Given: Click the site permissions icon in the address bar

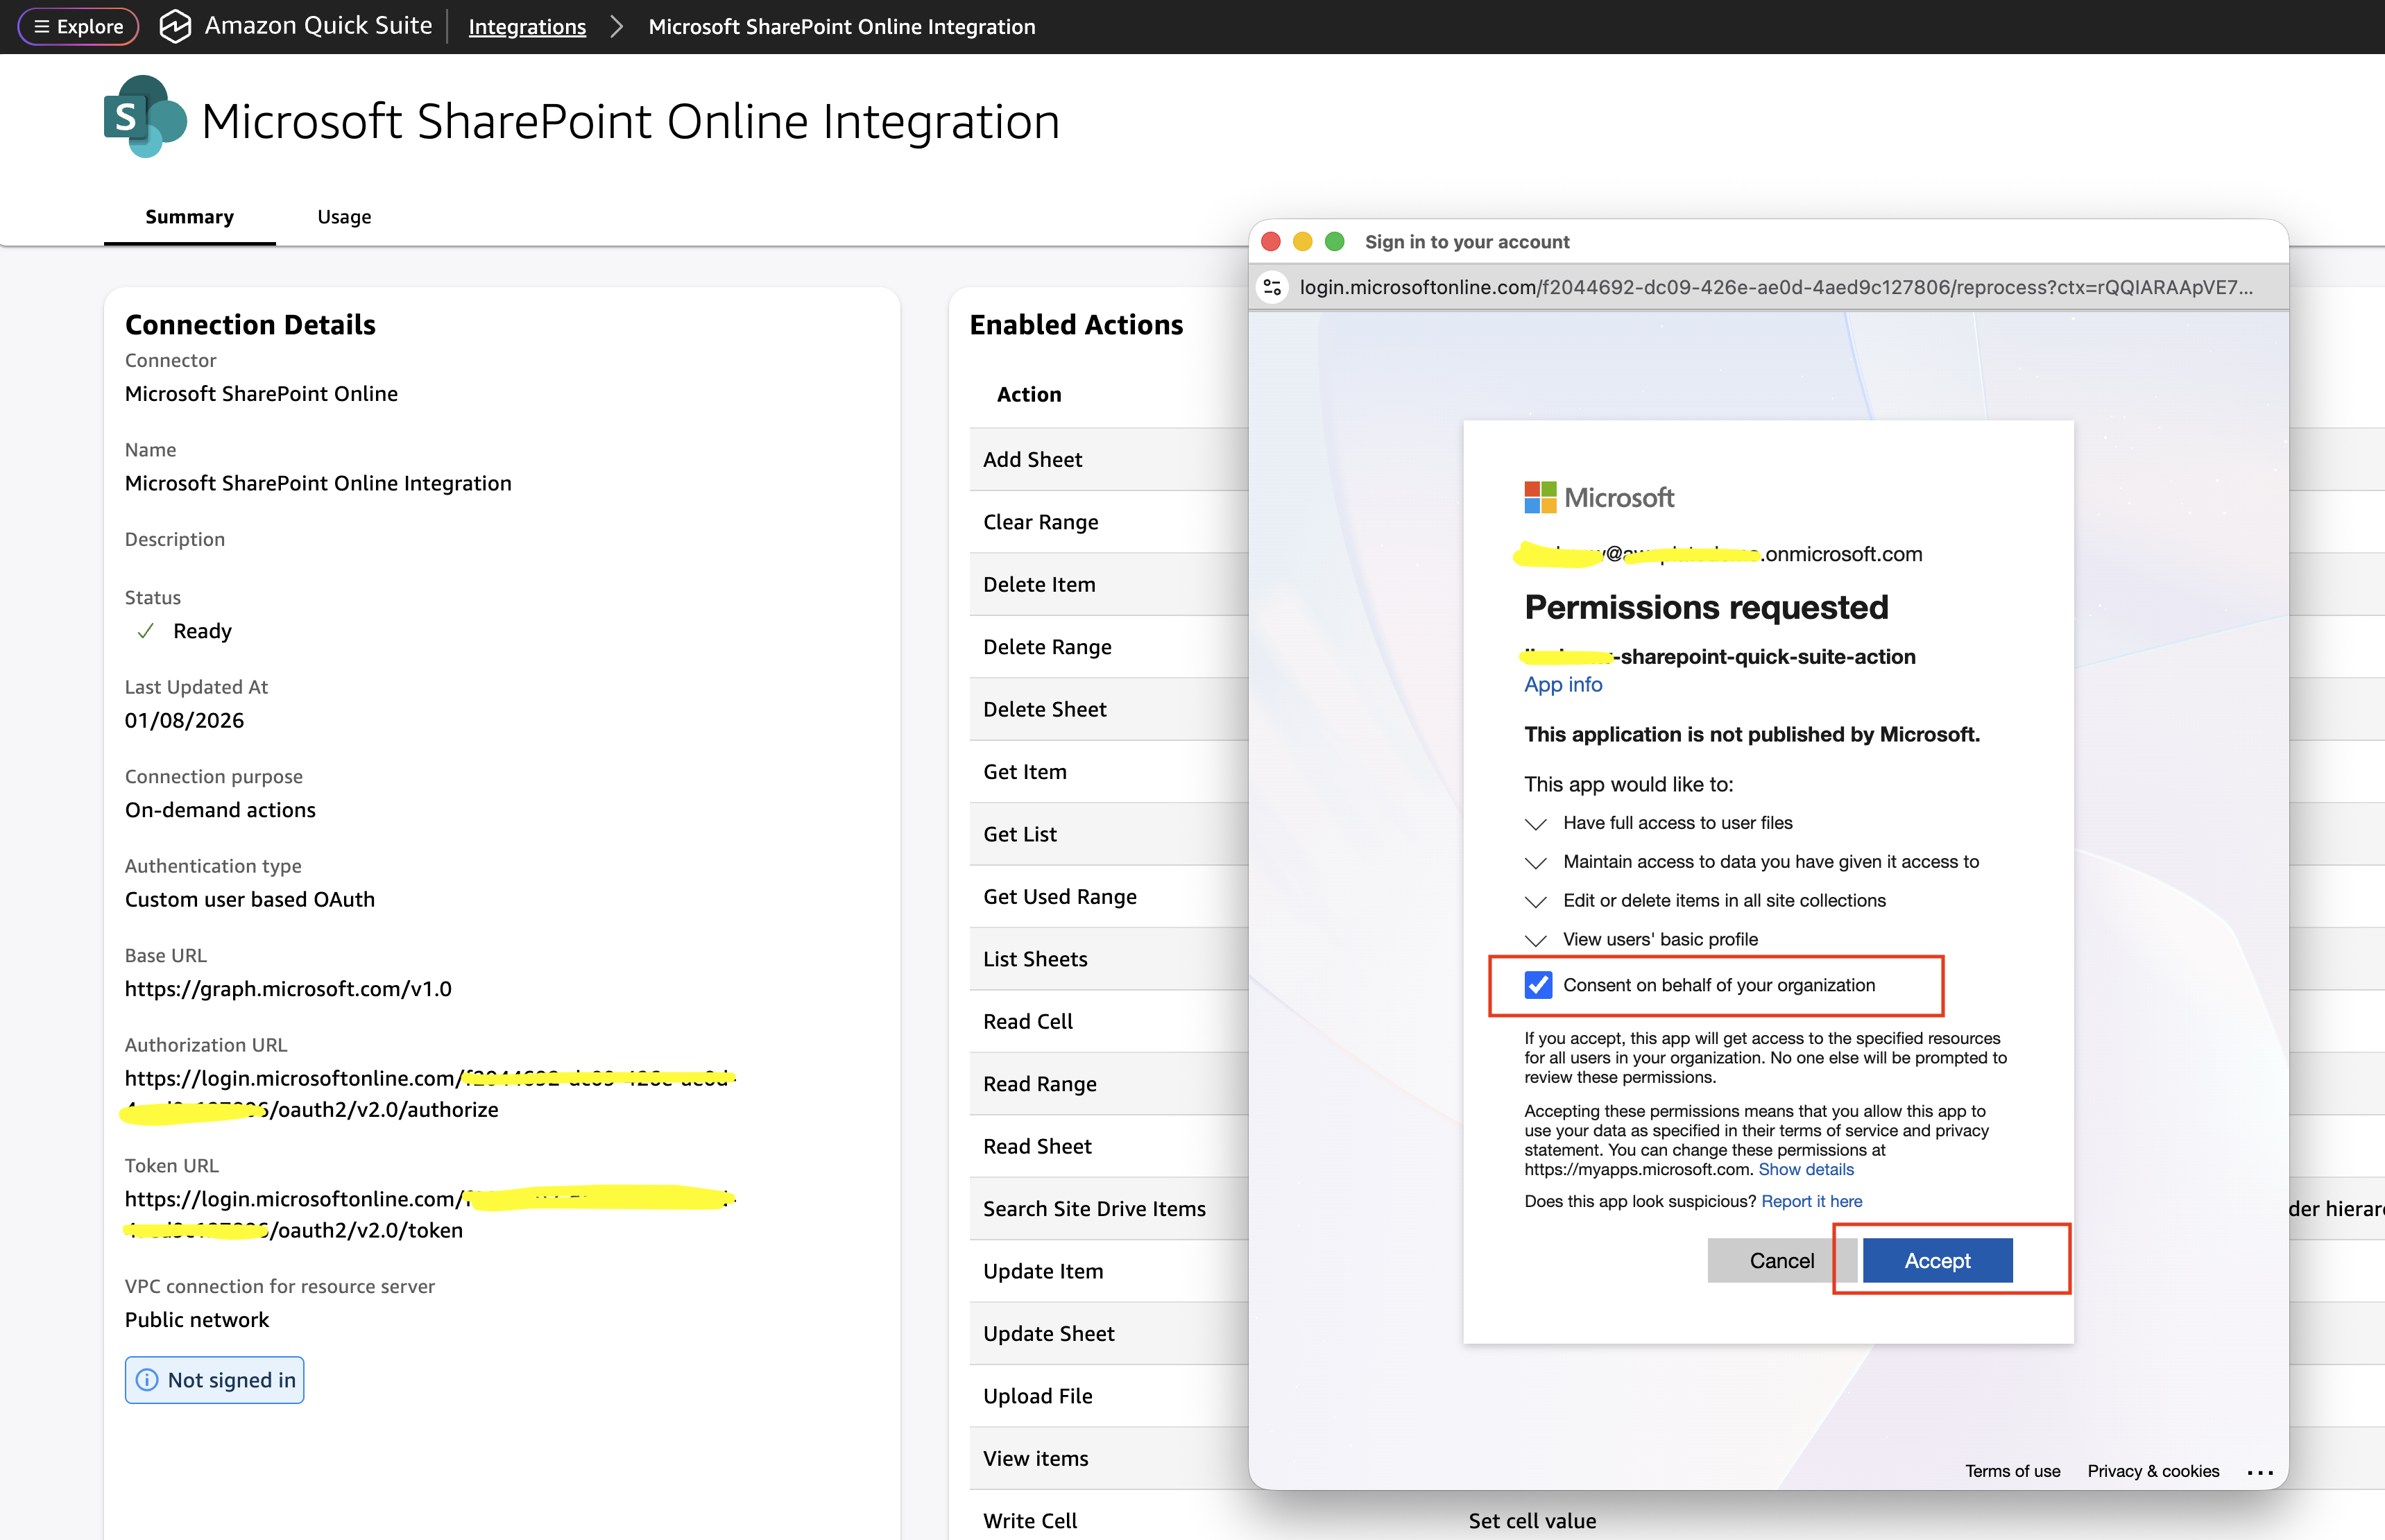Looking at the screenshot, I should [x=1274, y=287].
